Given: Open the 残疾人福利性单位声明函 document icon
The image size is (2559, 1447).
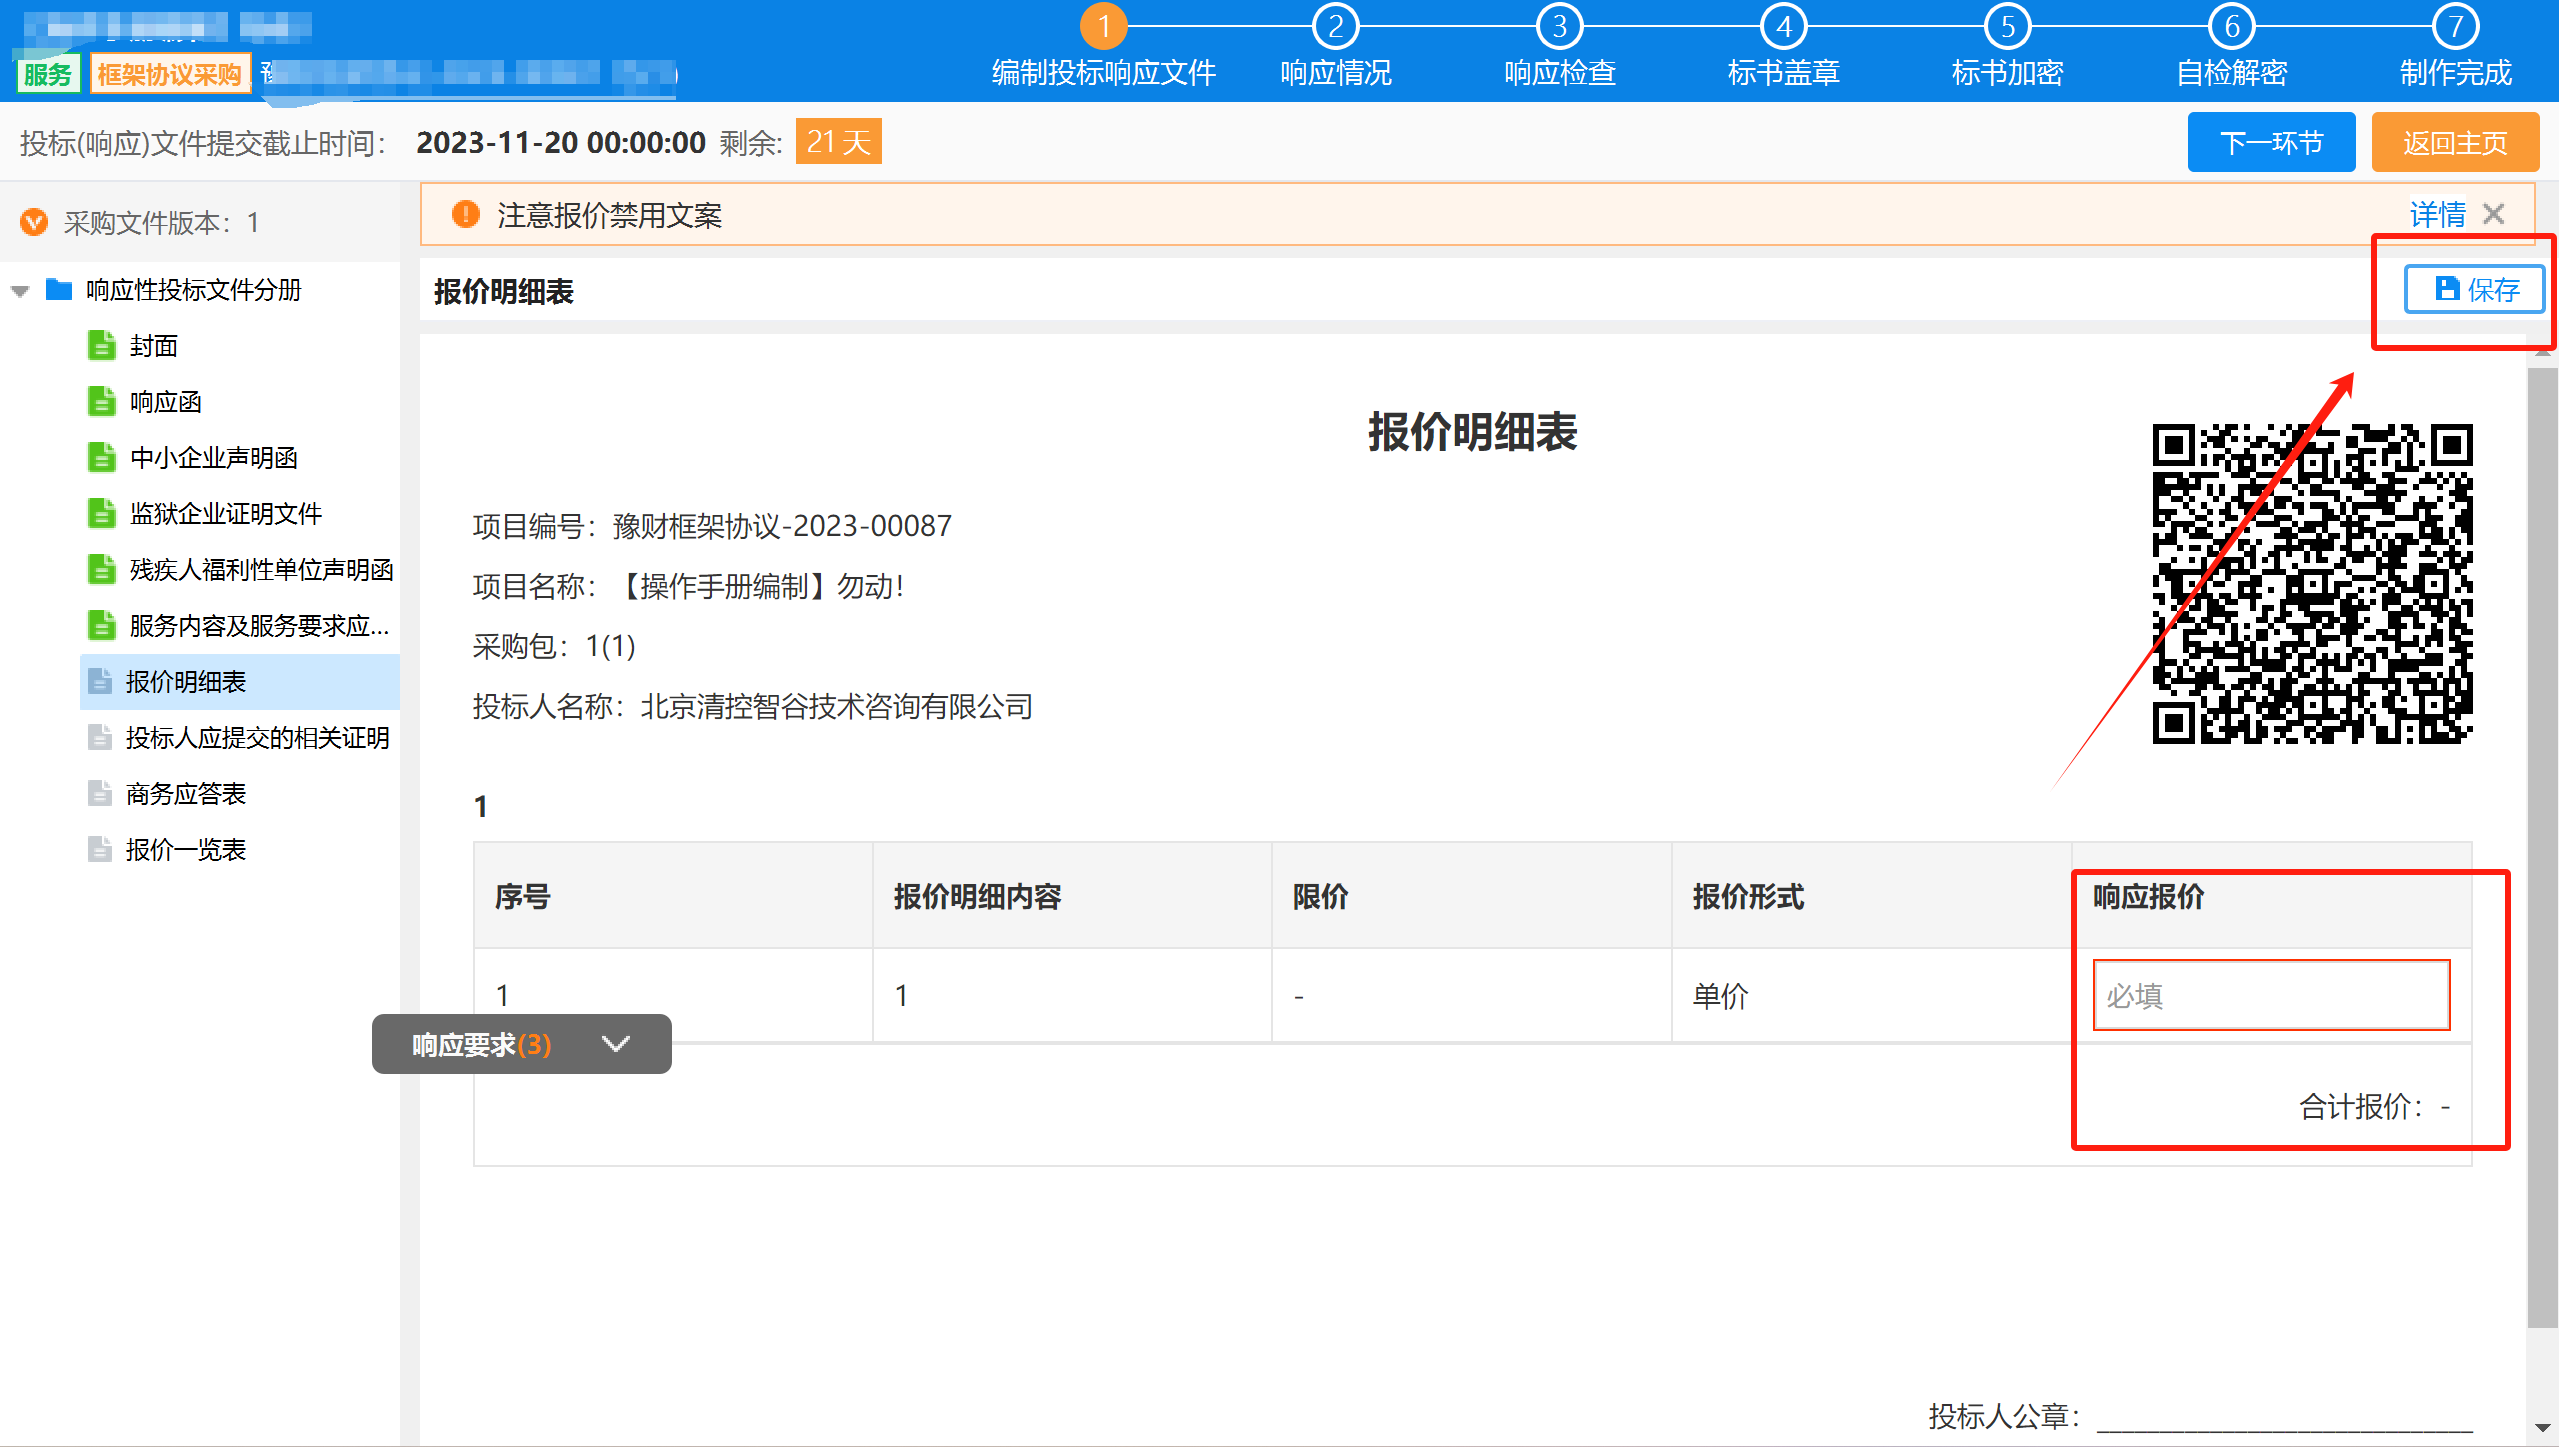Looking at the screenshot, I should (x=101, y=569).
